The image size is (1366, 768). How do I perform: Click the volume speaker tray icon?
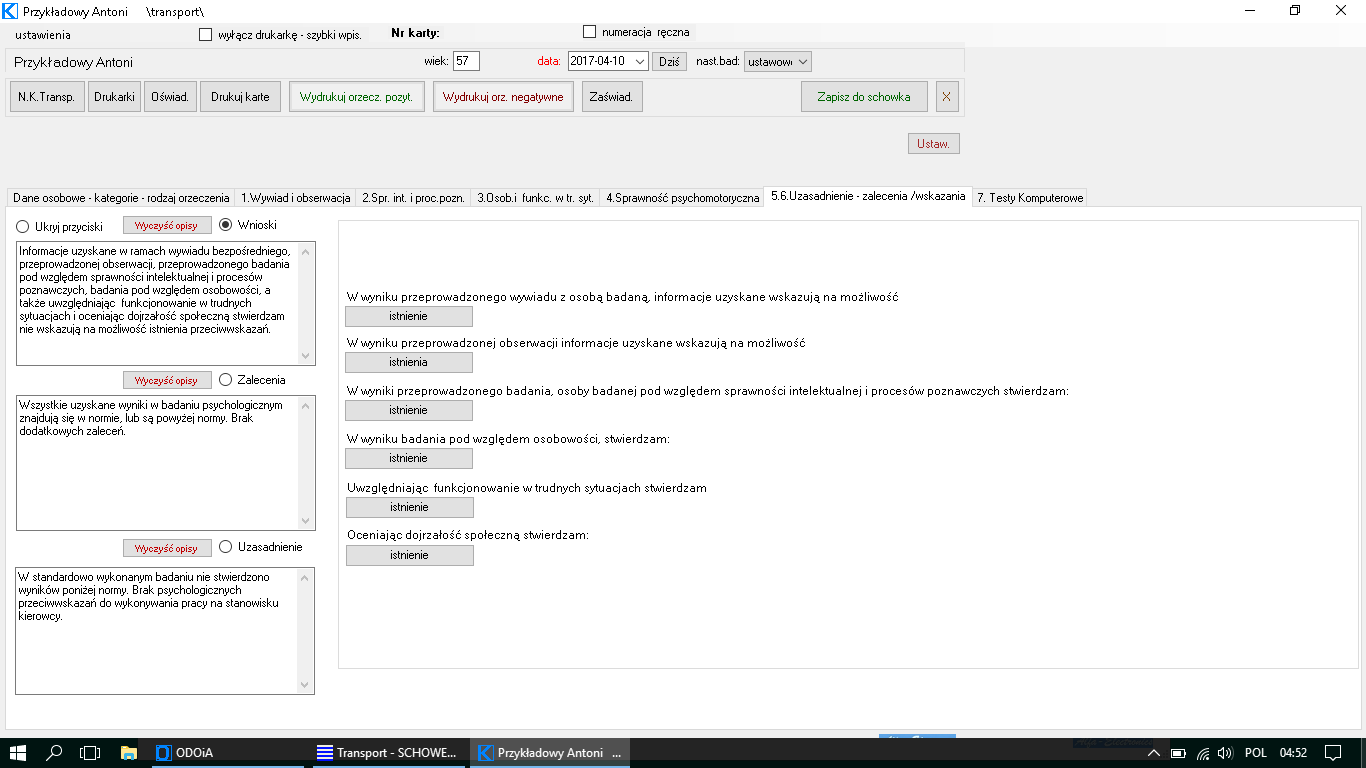pos(1226,752)
